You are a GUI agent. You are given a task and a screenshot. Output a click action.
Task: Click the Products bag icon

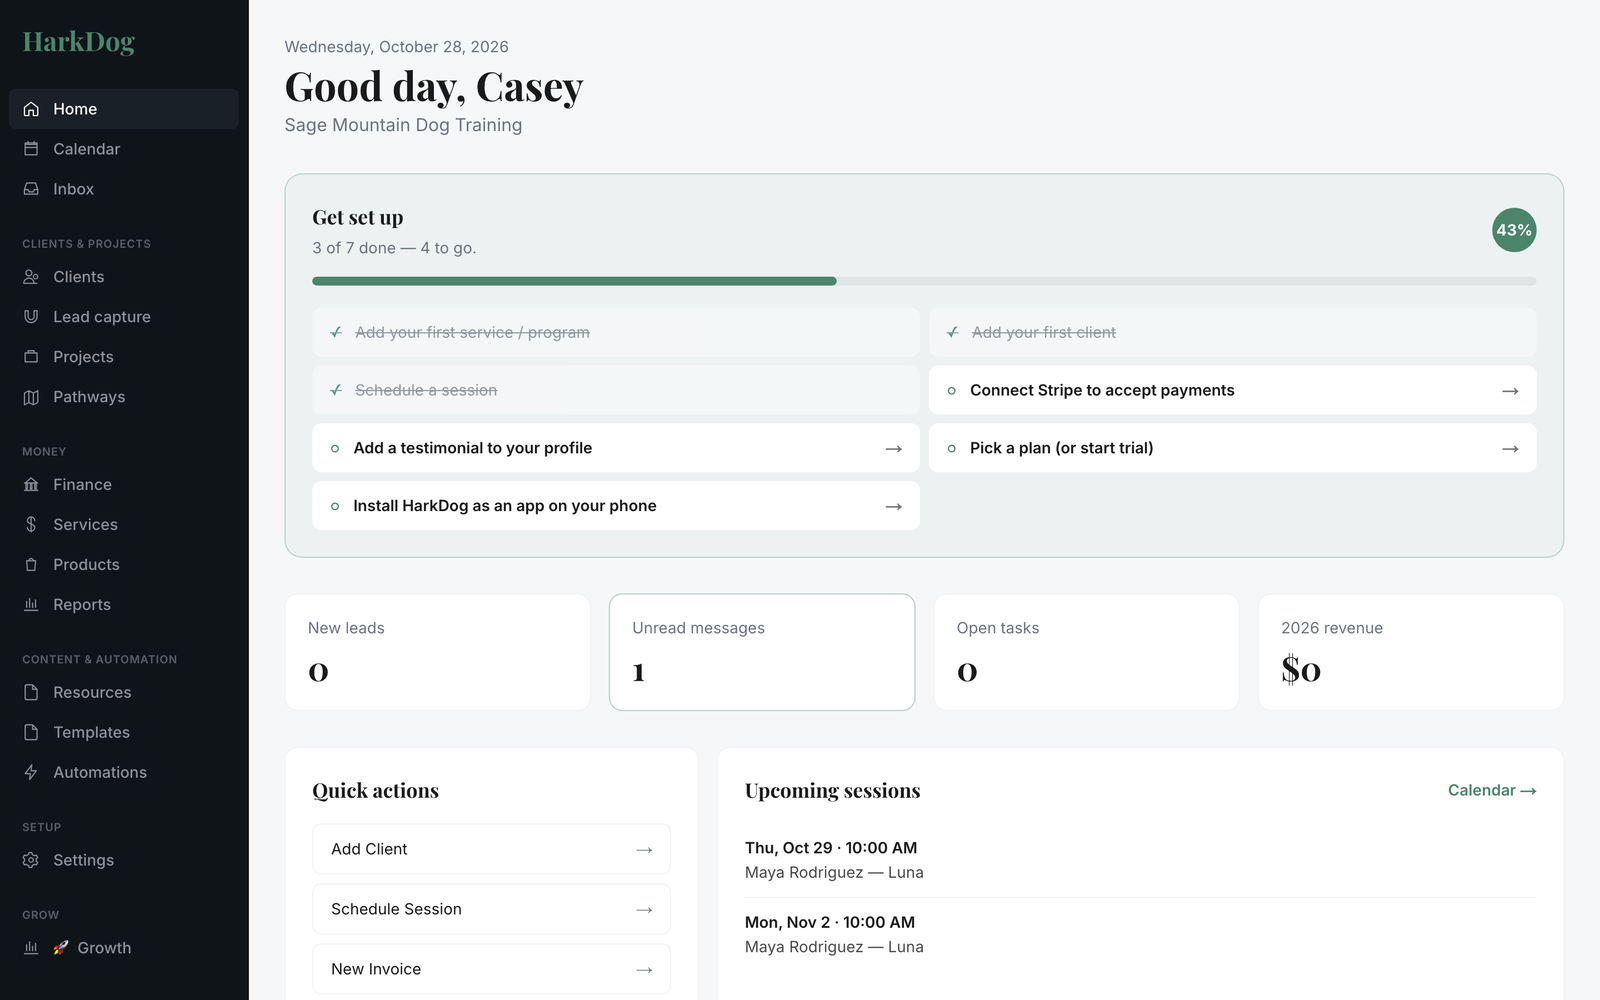tap(31, 565)
